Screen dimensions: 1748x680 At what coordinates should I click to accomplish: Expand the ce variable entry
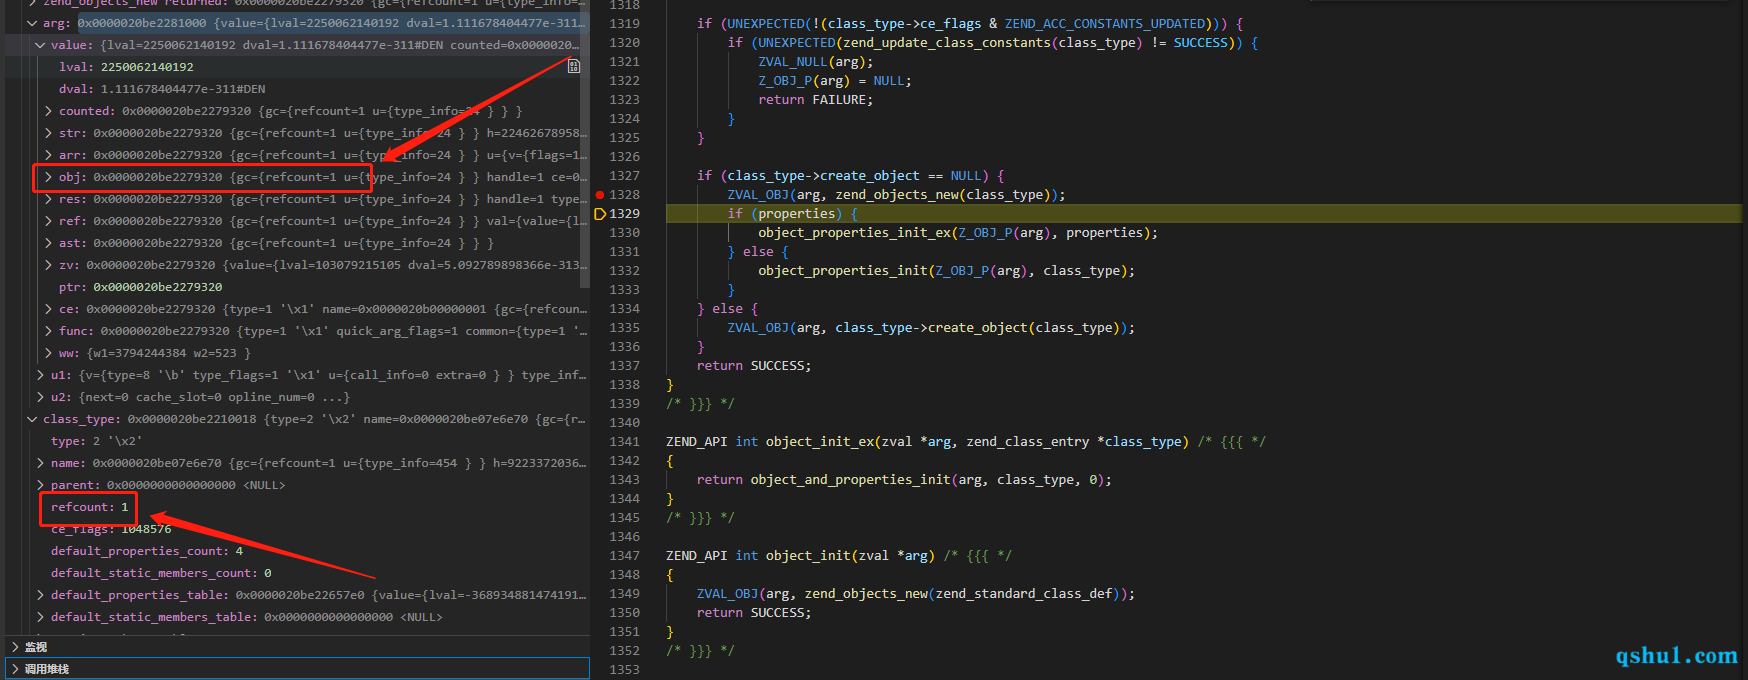(x=48, y=309)
